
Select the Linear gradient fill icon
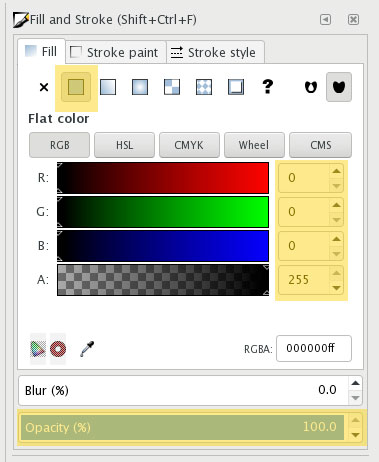pyautogui.click(x=108, y=87)
